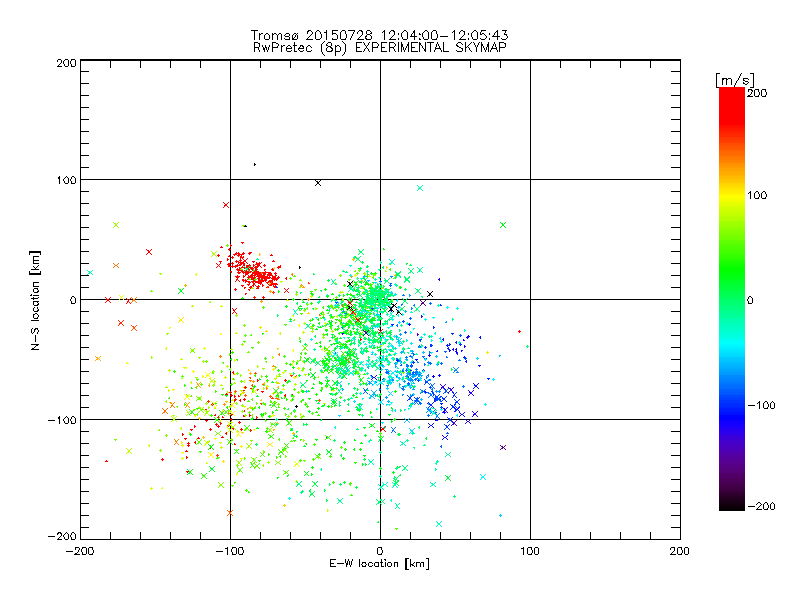Click the y-axis tick label '200' at top
This screenshot has width=800, height=600.
pos(66,63)
